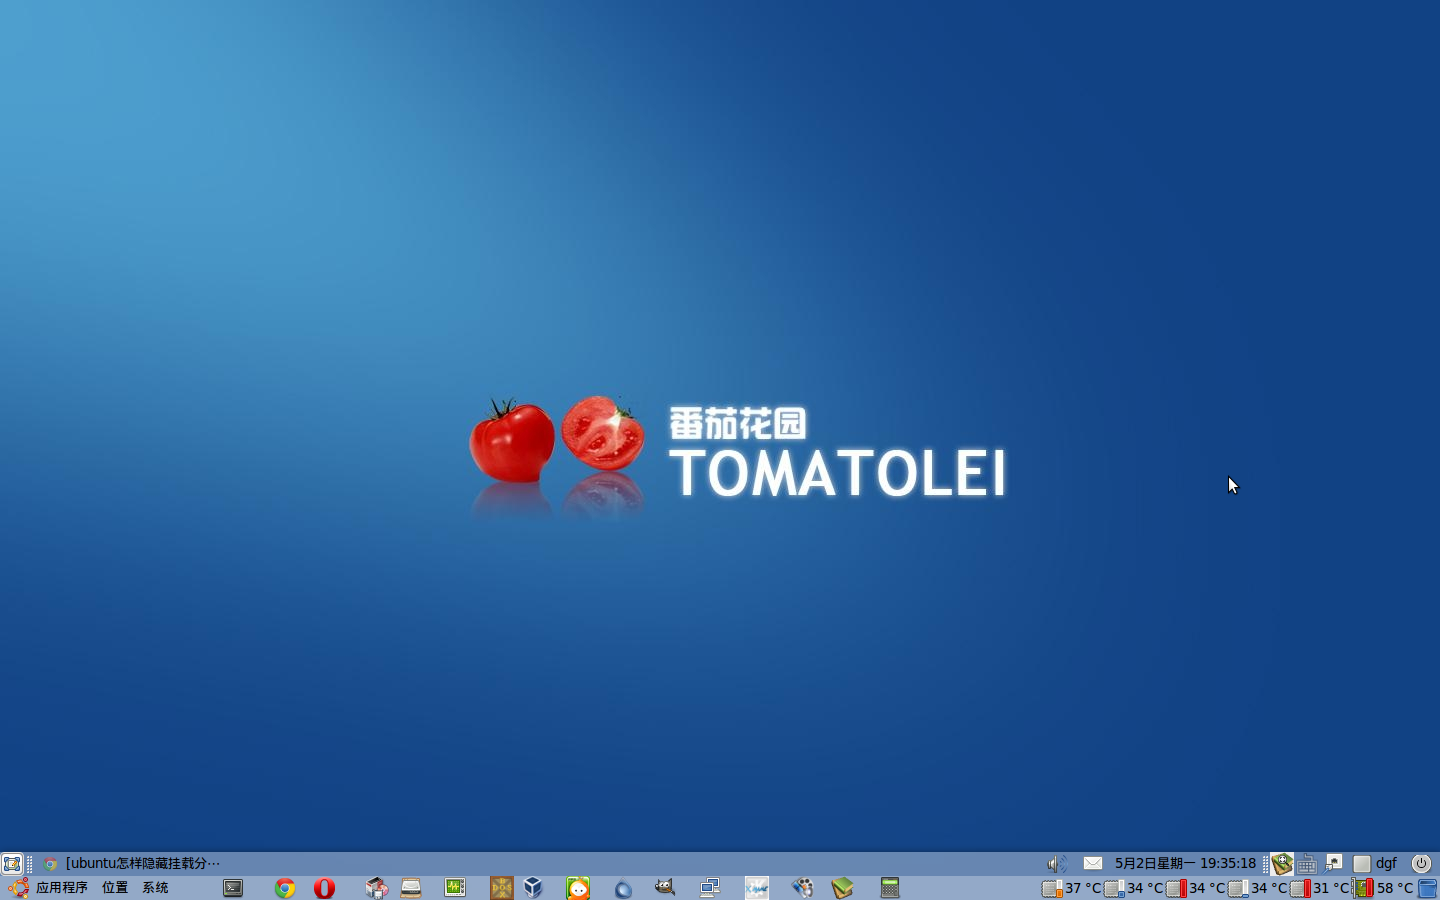Click the 31 °C temperature sensor
This screenshot has height=900, width=1440.
pyautogui.click(x=1320, y=888)
